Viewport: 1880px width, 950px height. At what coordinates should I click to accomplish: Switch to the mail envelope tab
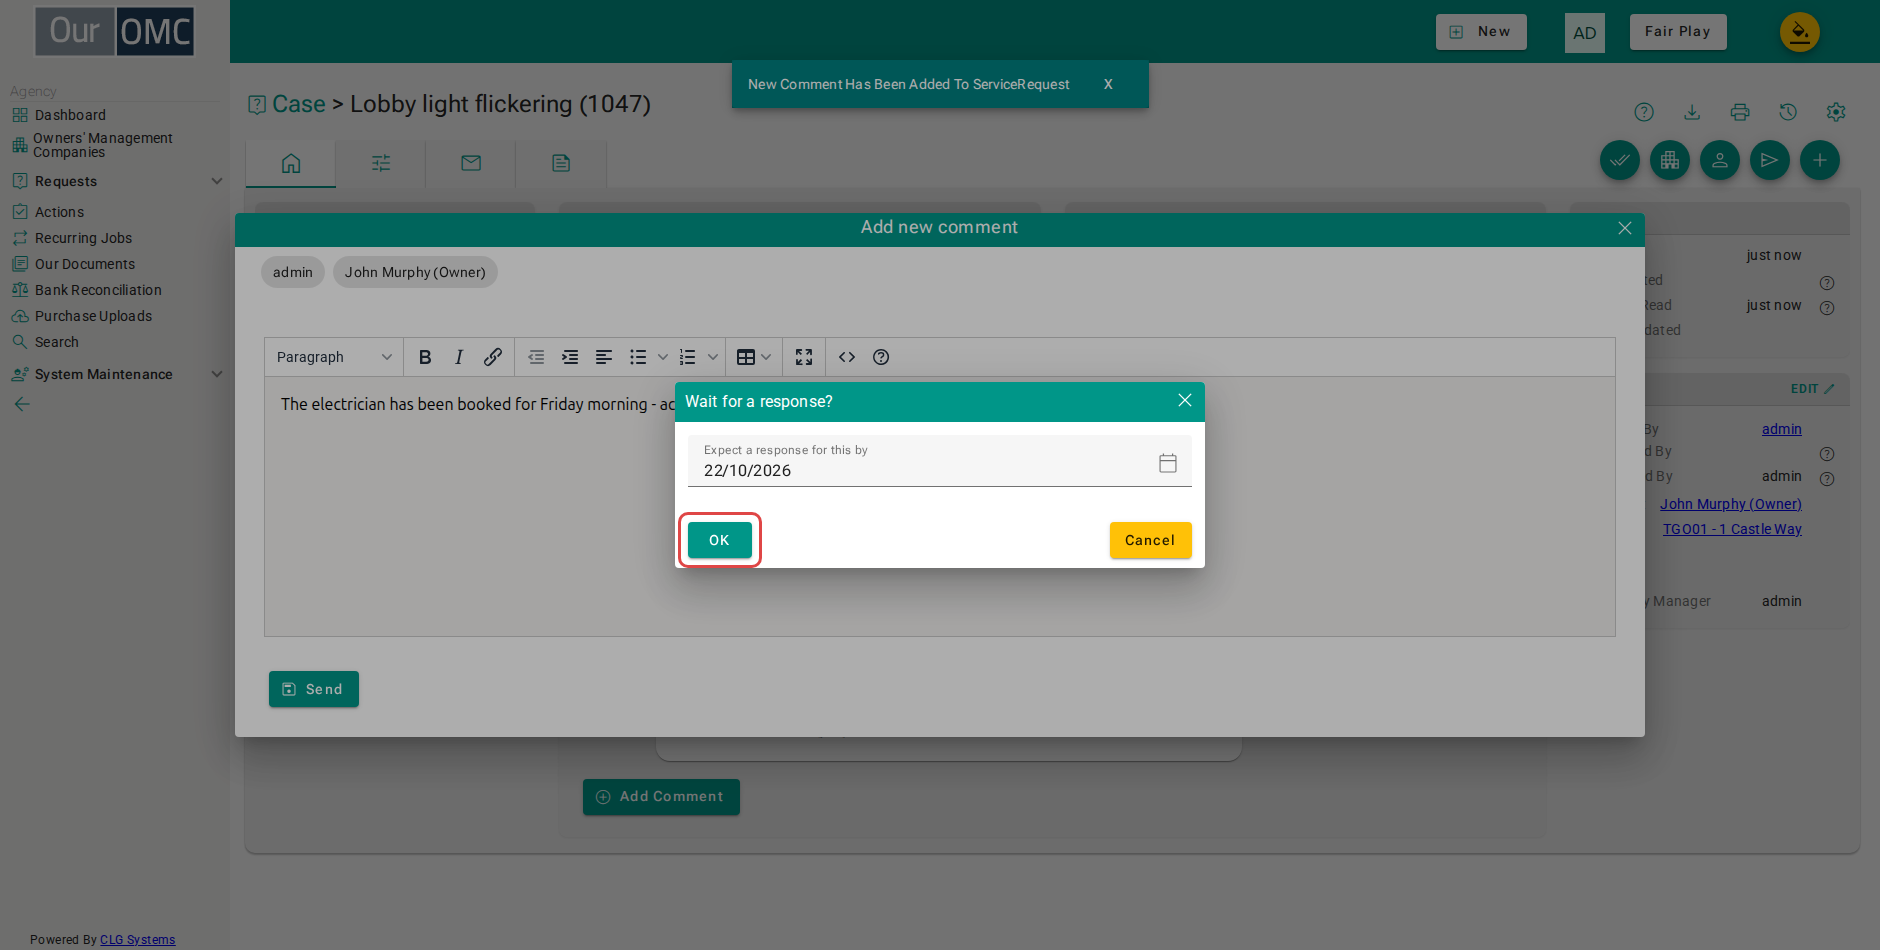click(471, 163)
